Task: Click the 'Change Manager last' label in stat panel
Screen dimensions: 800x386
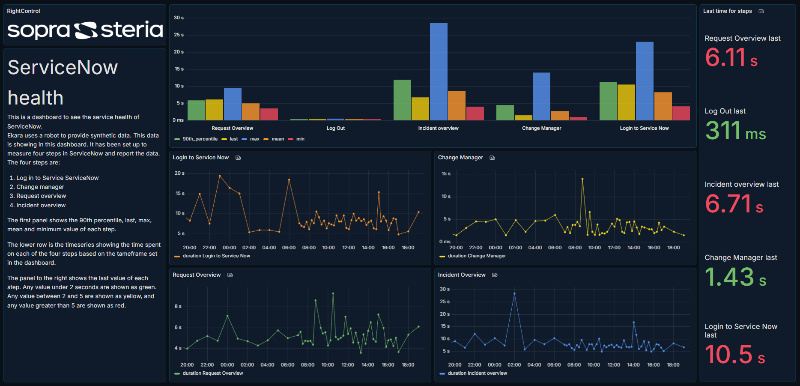Action: [x=741, y=258]
